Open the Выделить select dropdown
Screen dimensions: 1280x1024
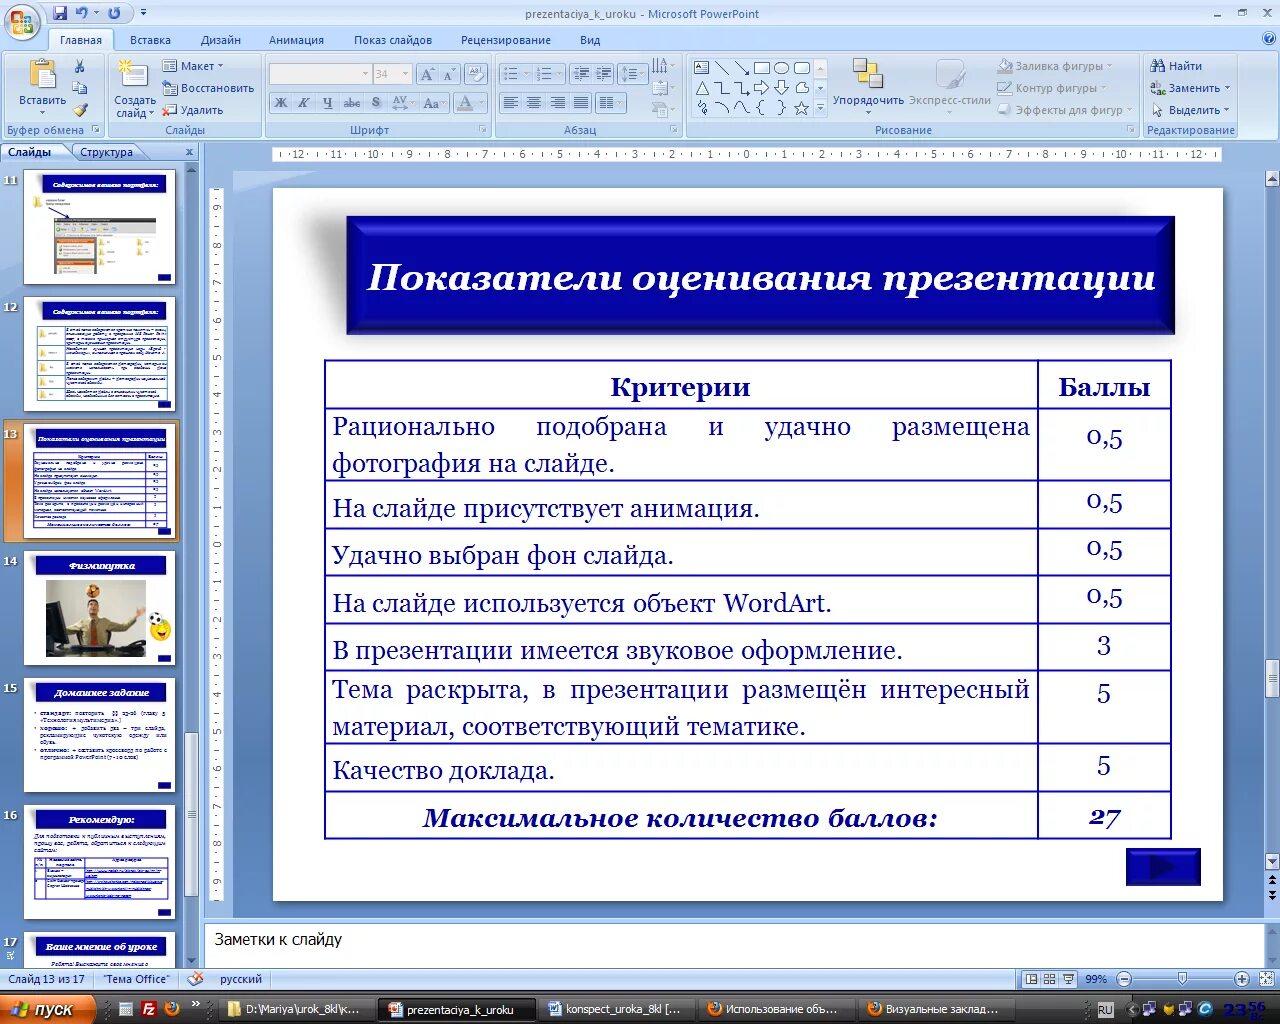[1226, 110]
